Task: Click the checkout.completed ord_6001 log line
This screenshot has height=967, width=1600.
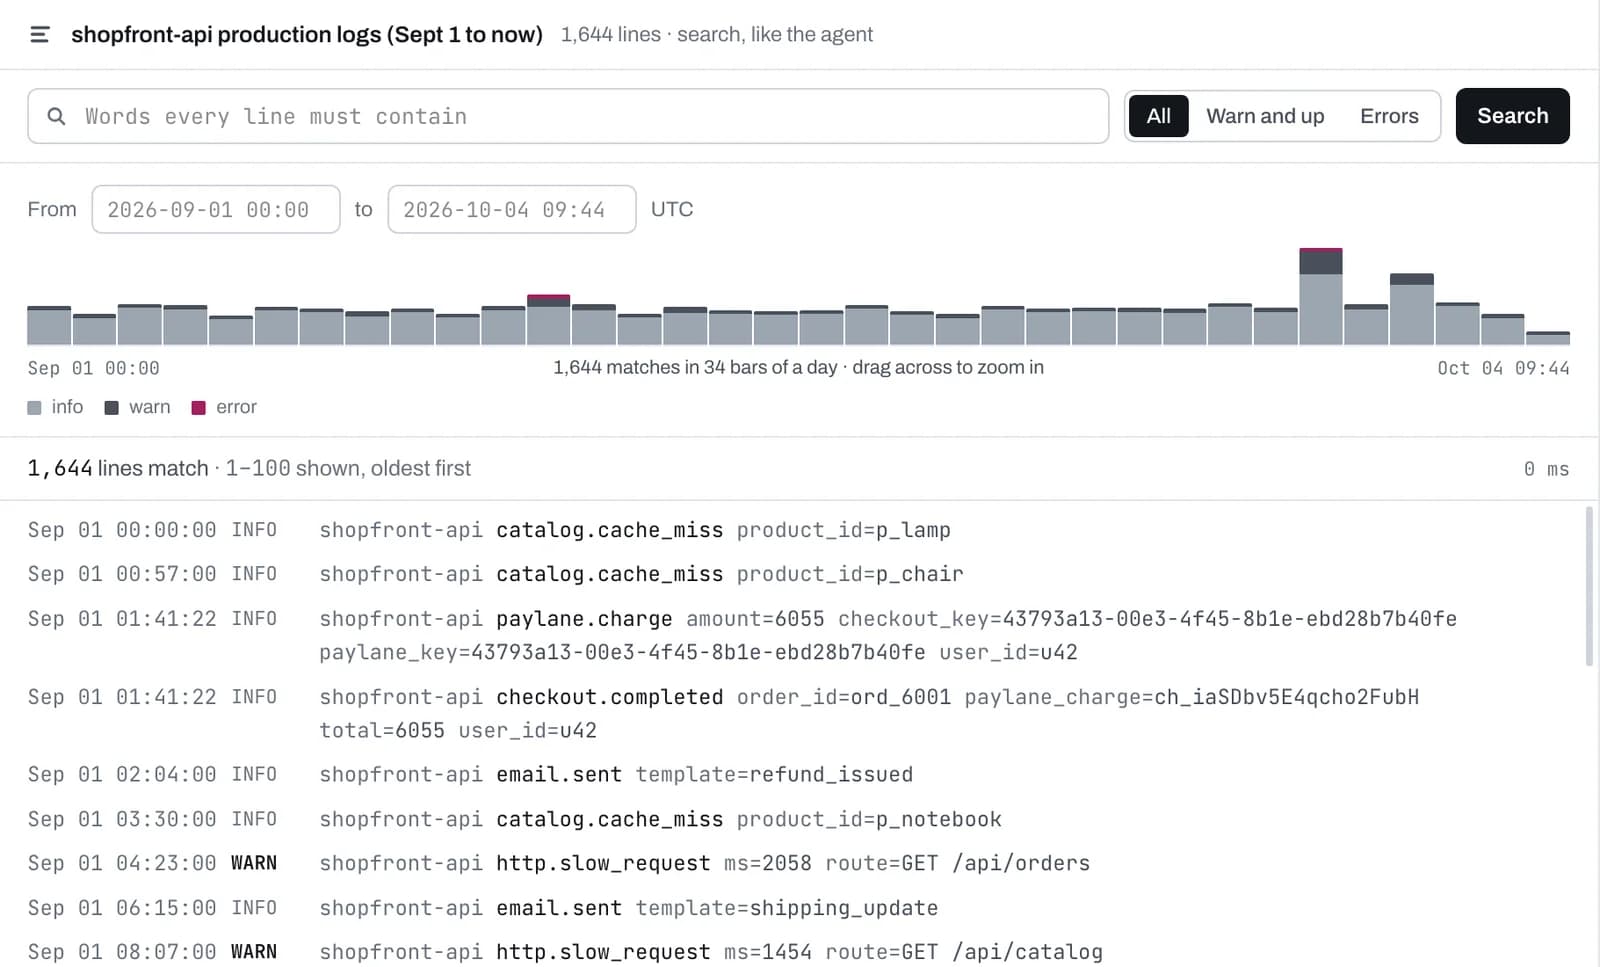Action: [x=798, y=713]
